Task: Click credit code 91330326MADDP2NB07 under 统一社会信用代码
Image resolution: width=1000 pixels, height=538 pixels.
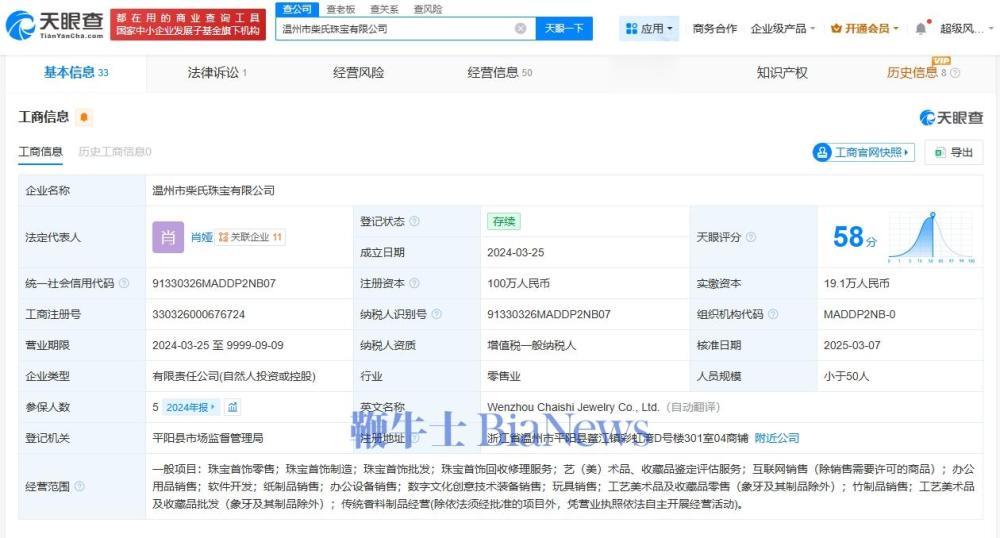Action: 214,283
